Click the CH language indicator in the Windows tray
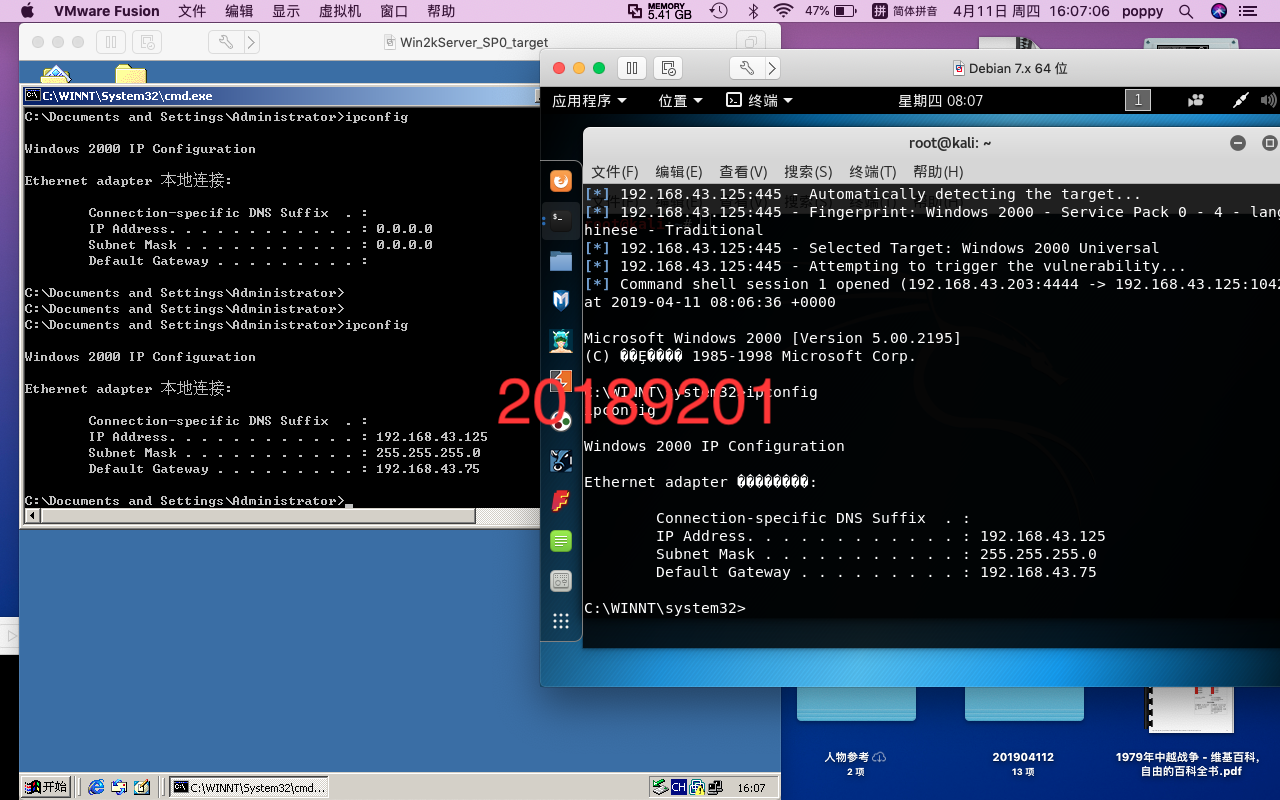This screenshot has height=800, width=1280. coord(679,787)
